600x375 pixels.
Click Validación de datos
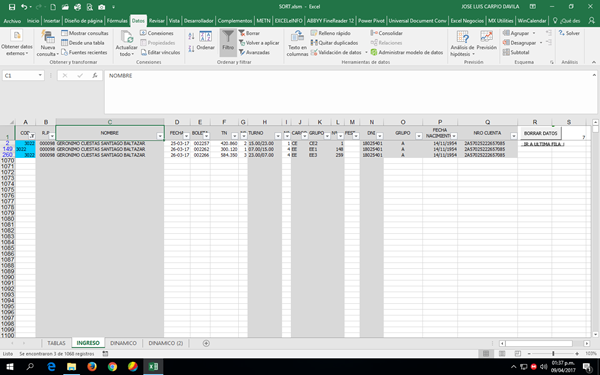[336, 52]
